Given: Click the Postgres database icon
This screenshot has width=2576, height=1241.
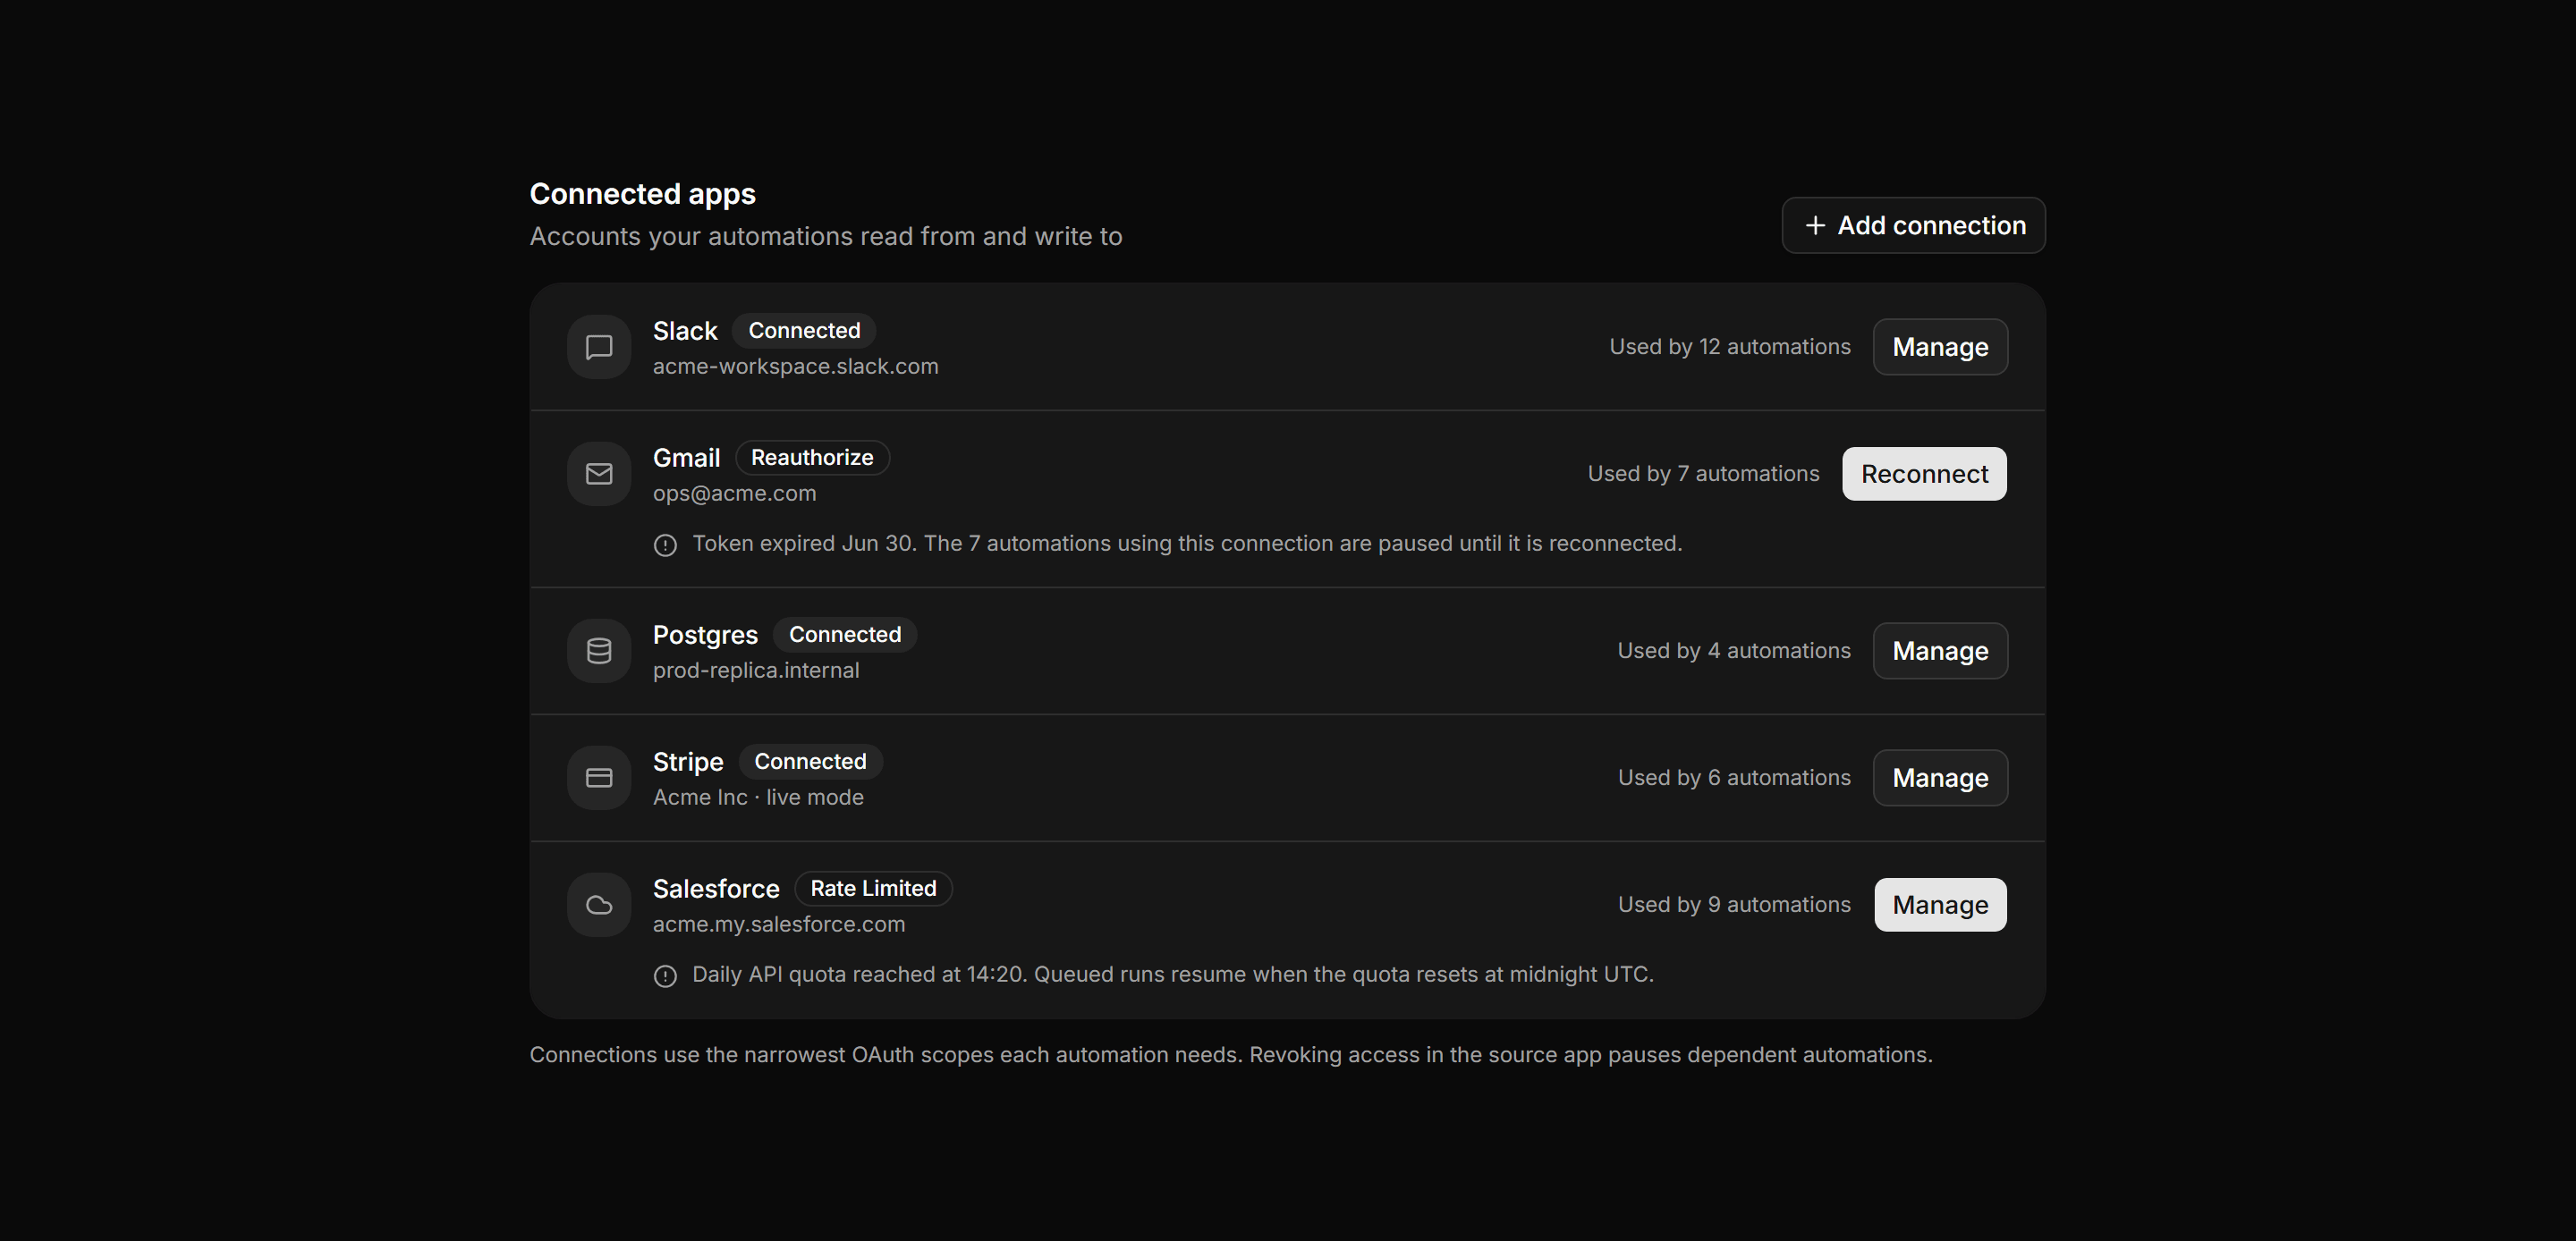Looking at the screenshot, I should (x=599, y=651).
